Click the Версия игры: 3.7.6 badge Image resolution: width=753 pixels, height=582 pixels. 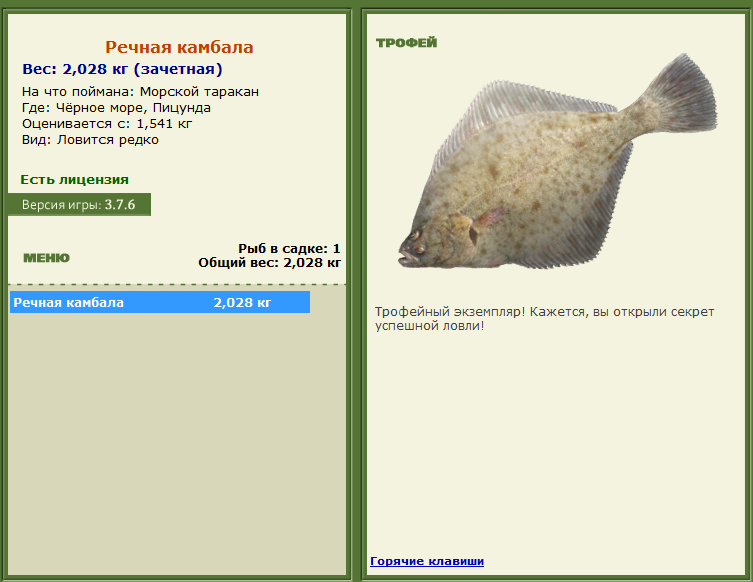[79, 205]
